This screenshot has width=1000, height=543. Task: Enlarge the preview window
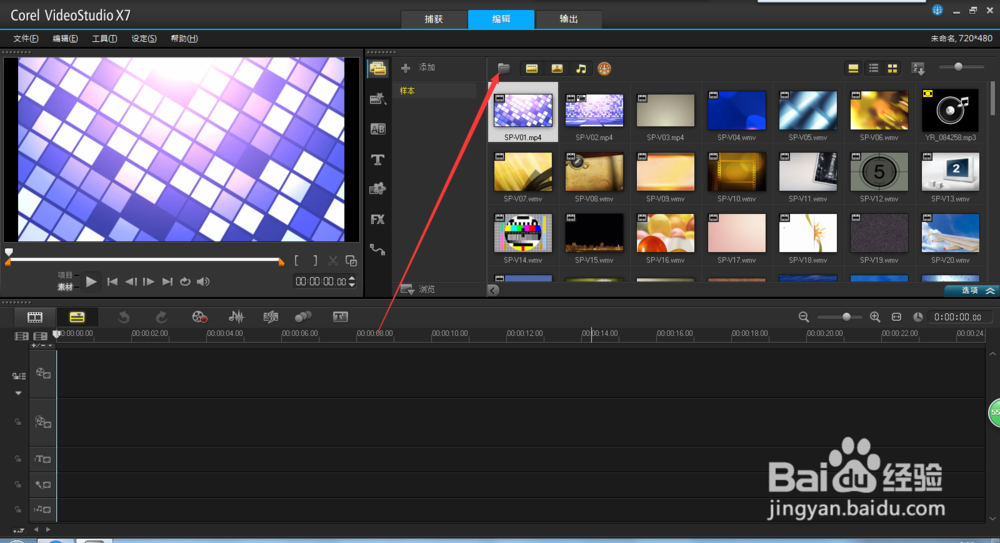pos(351,261)
